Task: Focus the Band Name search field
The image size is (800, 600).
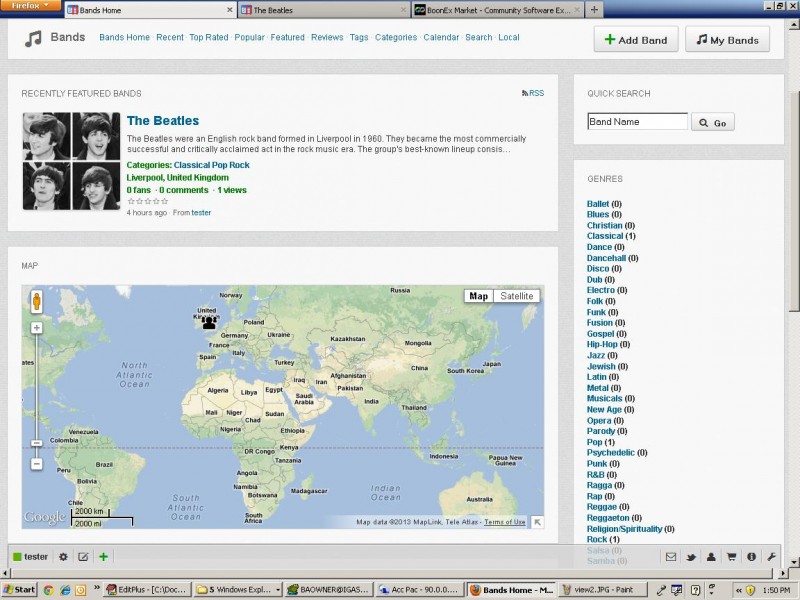Action: pyautogui.click(x=637, y=121)
